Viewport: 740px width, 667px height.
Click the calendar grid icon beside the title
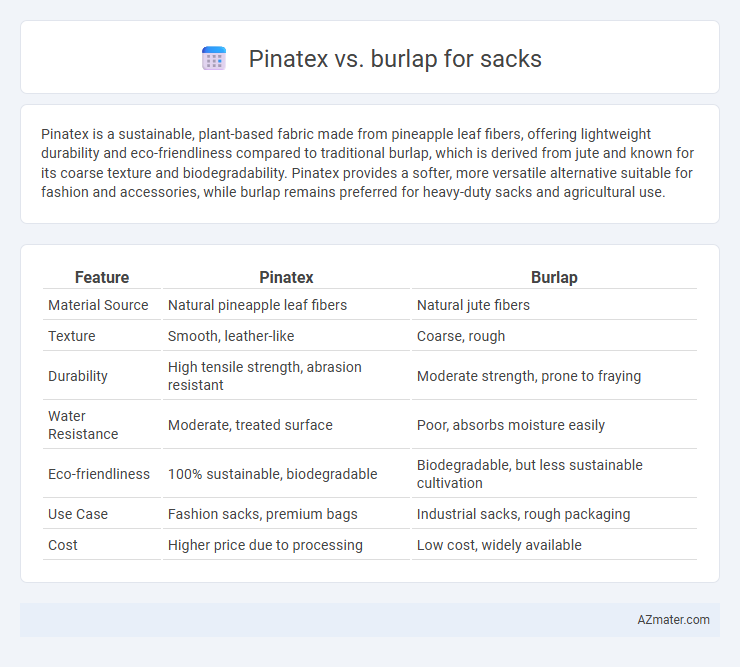coord(214,59)
